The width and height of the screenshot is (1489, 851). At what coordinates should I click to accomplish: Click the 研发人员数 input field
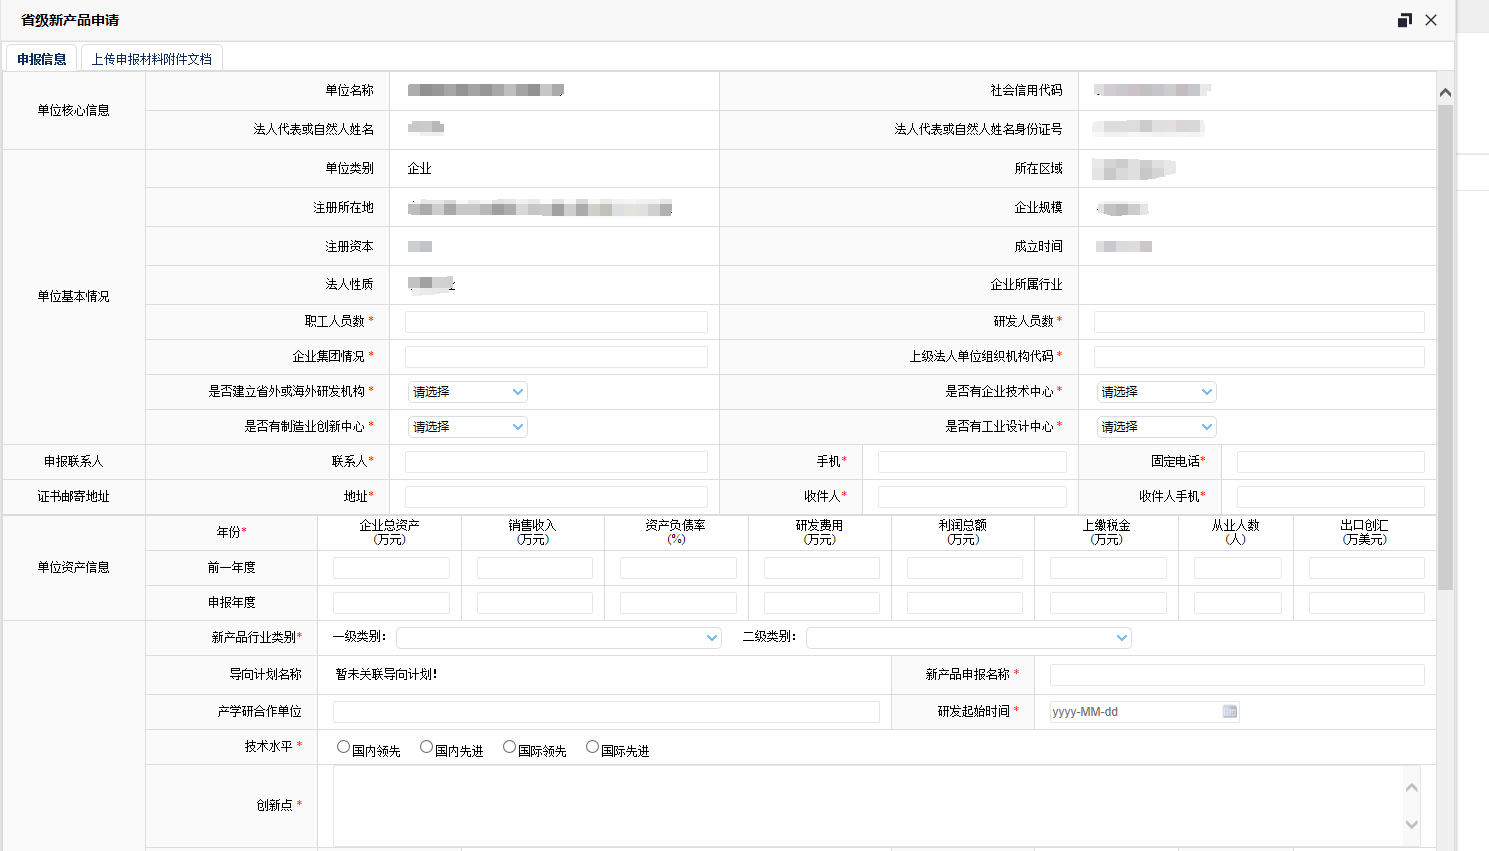pos(1259,322)
